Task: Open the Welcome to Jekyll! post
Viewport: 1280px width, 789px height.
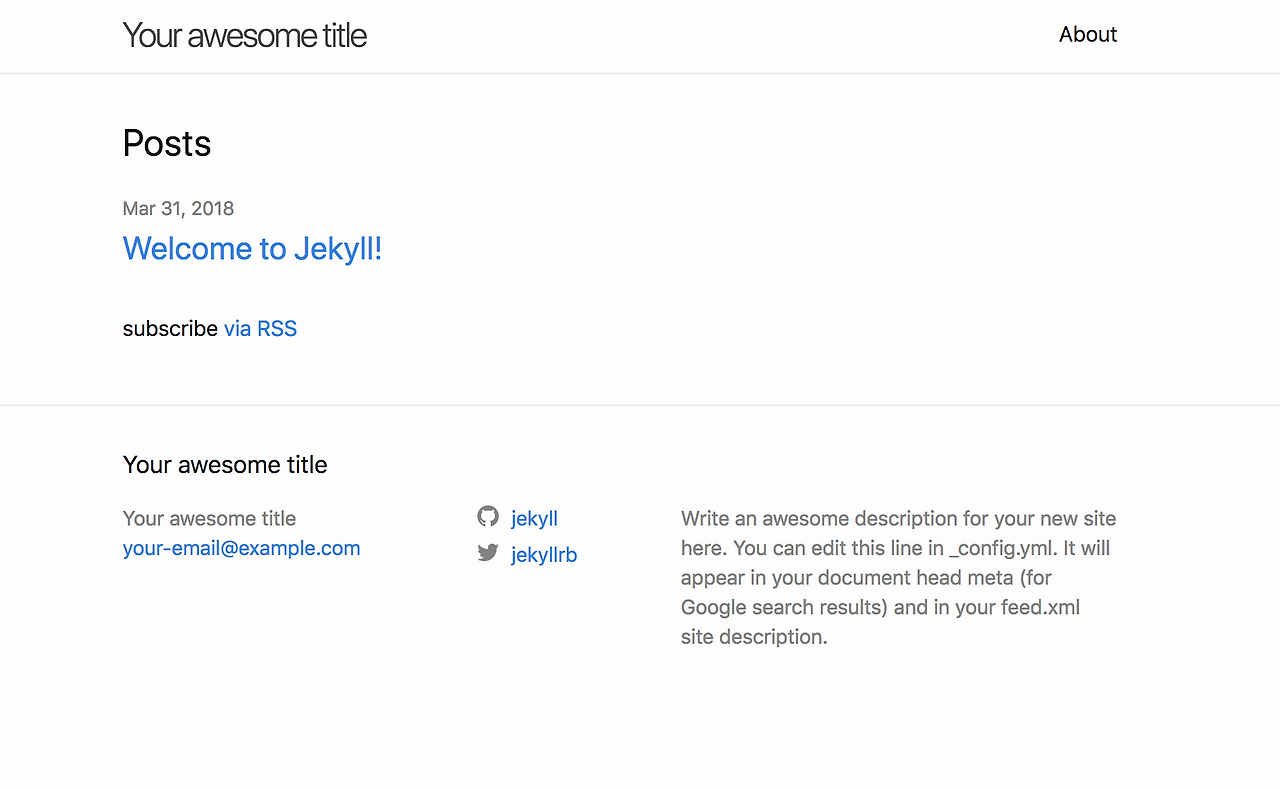Action: tap(252, 248)
